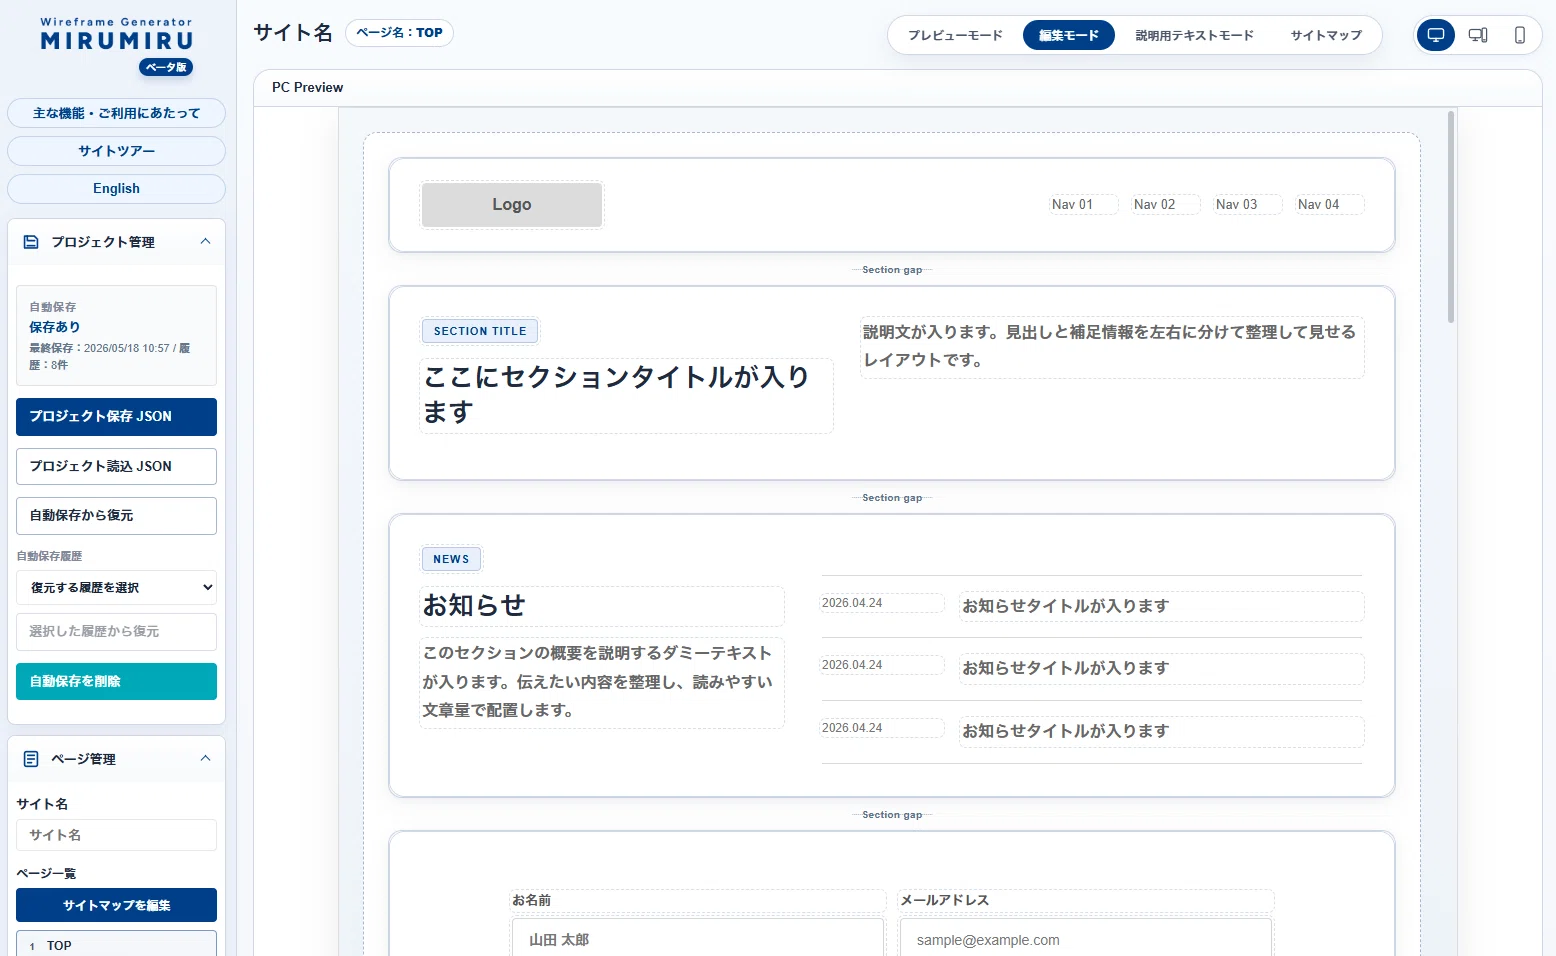This screenshot has width=1556, height=956.
Task: Click the first お知らせタイトルが入ります row
Action: [1161, 606]
